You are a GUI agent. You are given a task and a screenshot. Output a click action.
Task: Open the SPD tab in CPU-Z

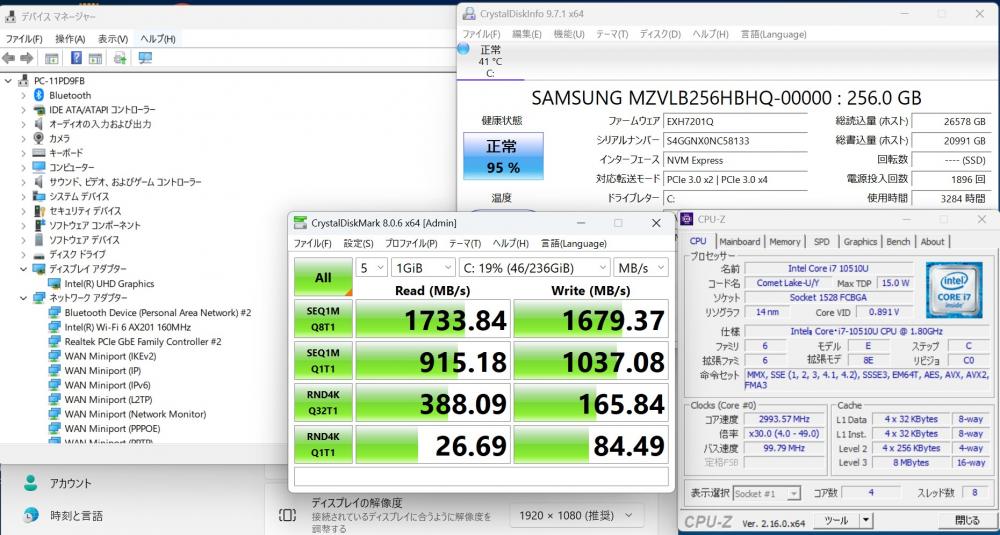[x=822, y=242]
